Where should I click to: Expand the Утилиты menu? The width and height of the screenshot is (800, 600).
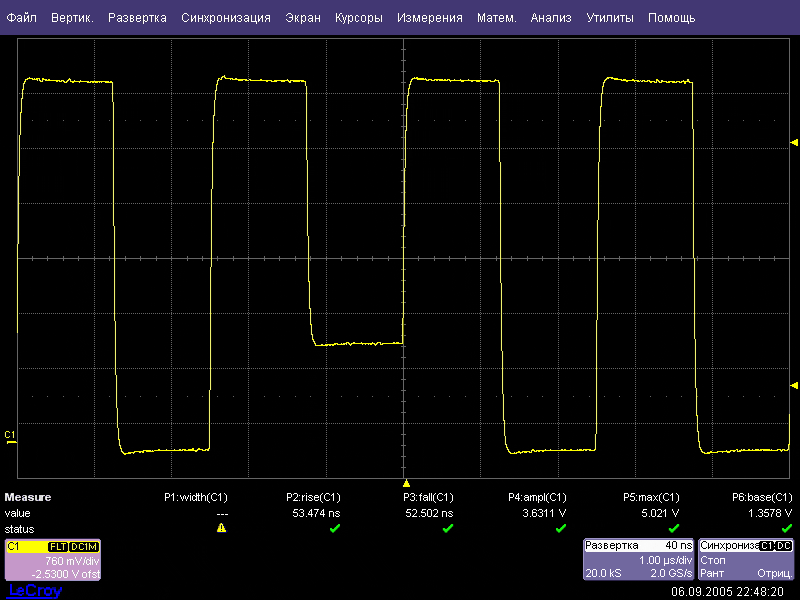coord(609,18)
